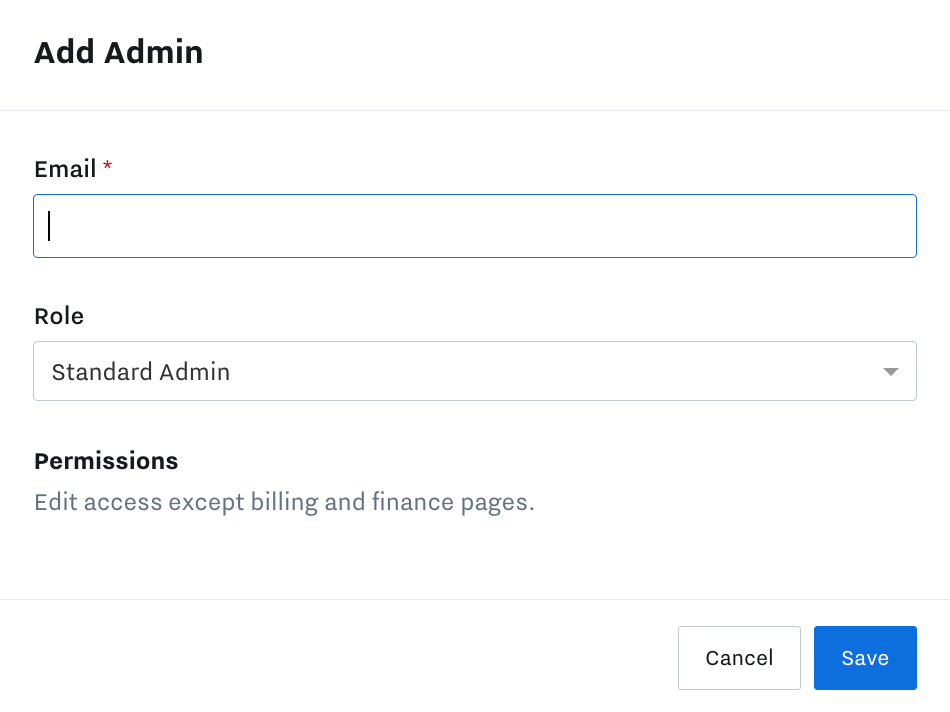Image resolution: width=950 pixels, height=712 pixels.
Task: Cancel adding the admin
Action: tap(739, 657)
